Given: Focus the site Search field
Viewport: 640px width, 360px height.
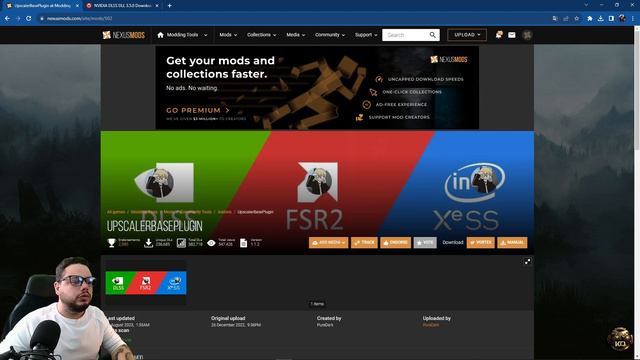Looking at the screenshot, I should (x=405, y=35).
